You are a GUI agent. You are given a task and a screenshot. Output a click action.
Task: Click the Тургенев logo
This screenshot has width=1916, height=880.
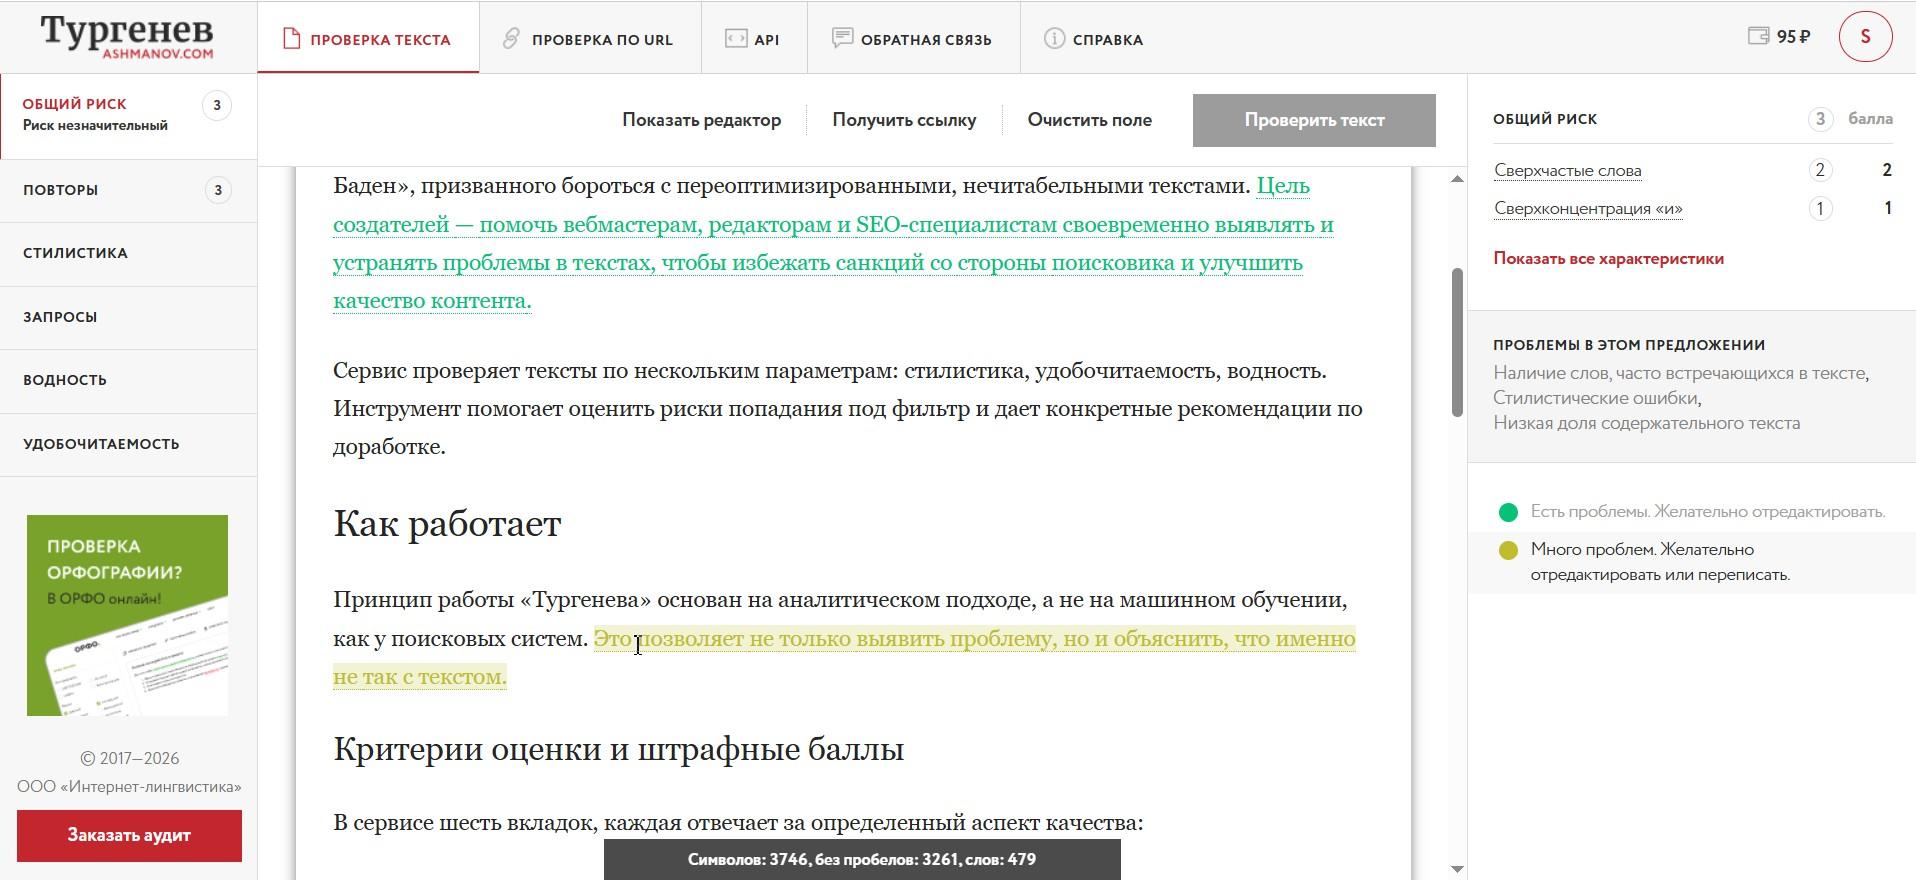pos(127,37)
